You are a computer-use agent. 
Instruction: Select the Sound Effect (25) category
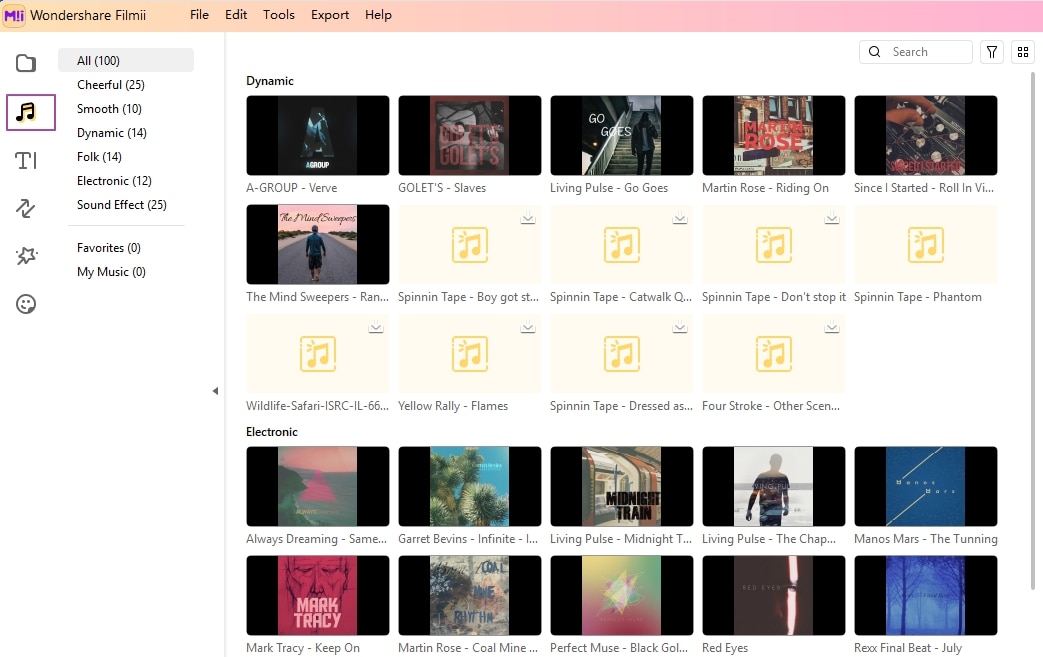(x=122, y=204)
